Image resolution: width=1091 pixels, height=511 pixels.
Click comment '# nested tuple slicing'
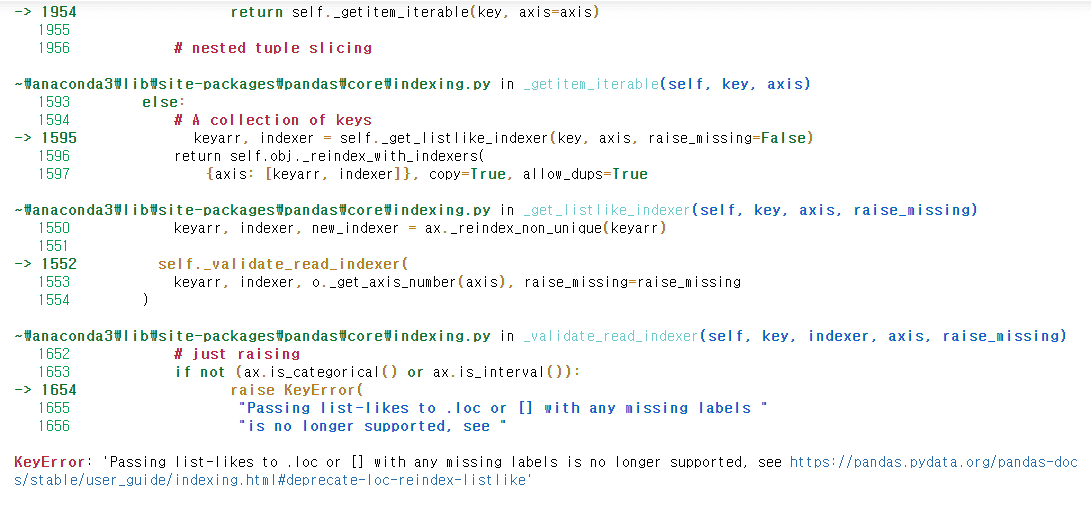(x=273, y=48)
